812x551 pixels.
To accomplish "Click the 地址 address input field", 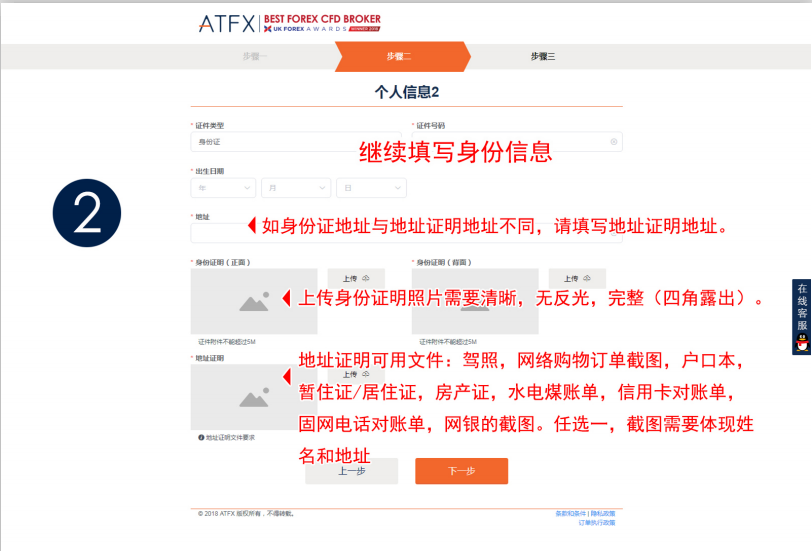I will click(x=407, y=234).
